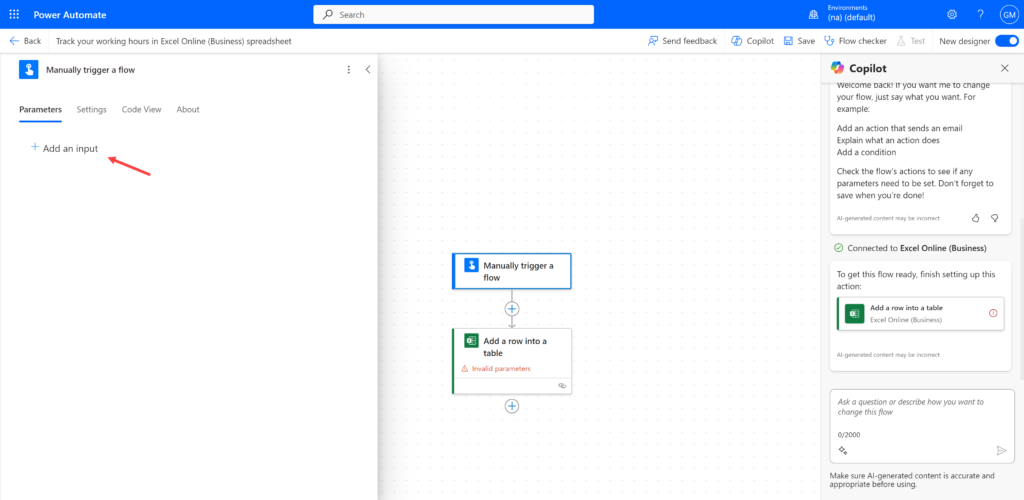Viewport: 1024px width, 500px height.
Task: Click Add an input
Action: pyautogui.click(x=65, y=148)
